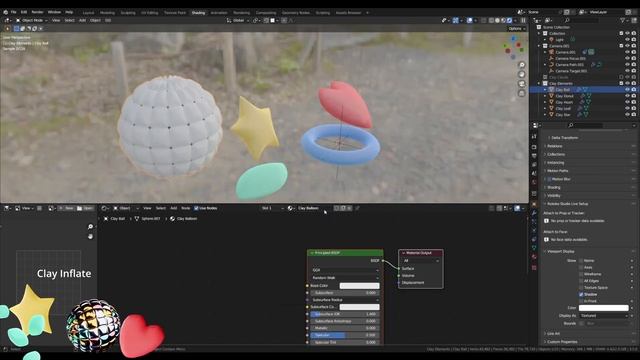Click the Clay Ball breadcrumb in node editor
Screen dimensions: 640x360
(x=114, y=219)
